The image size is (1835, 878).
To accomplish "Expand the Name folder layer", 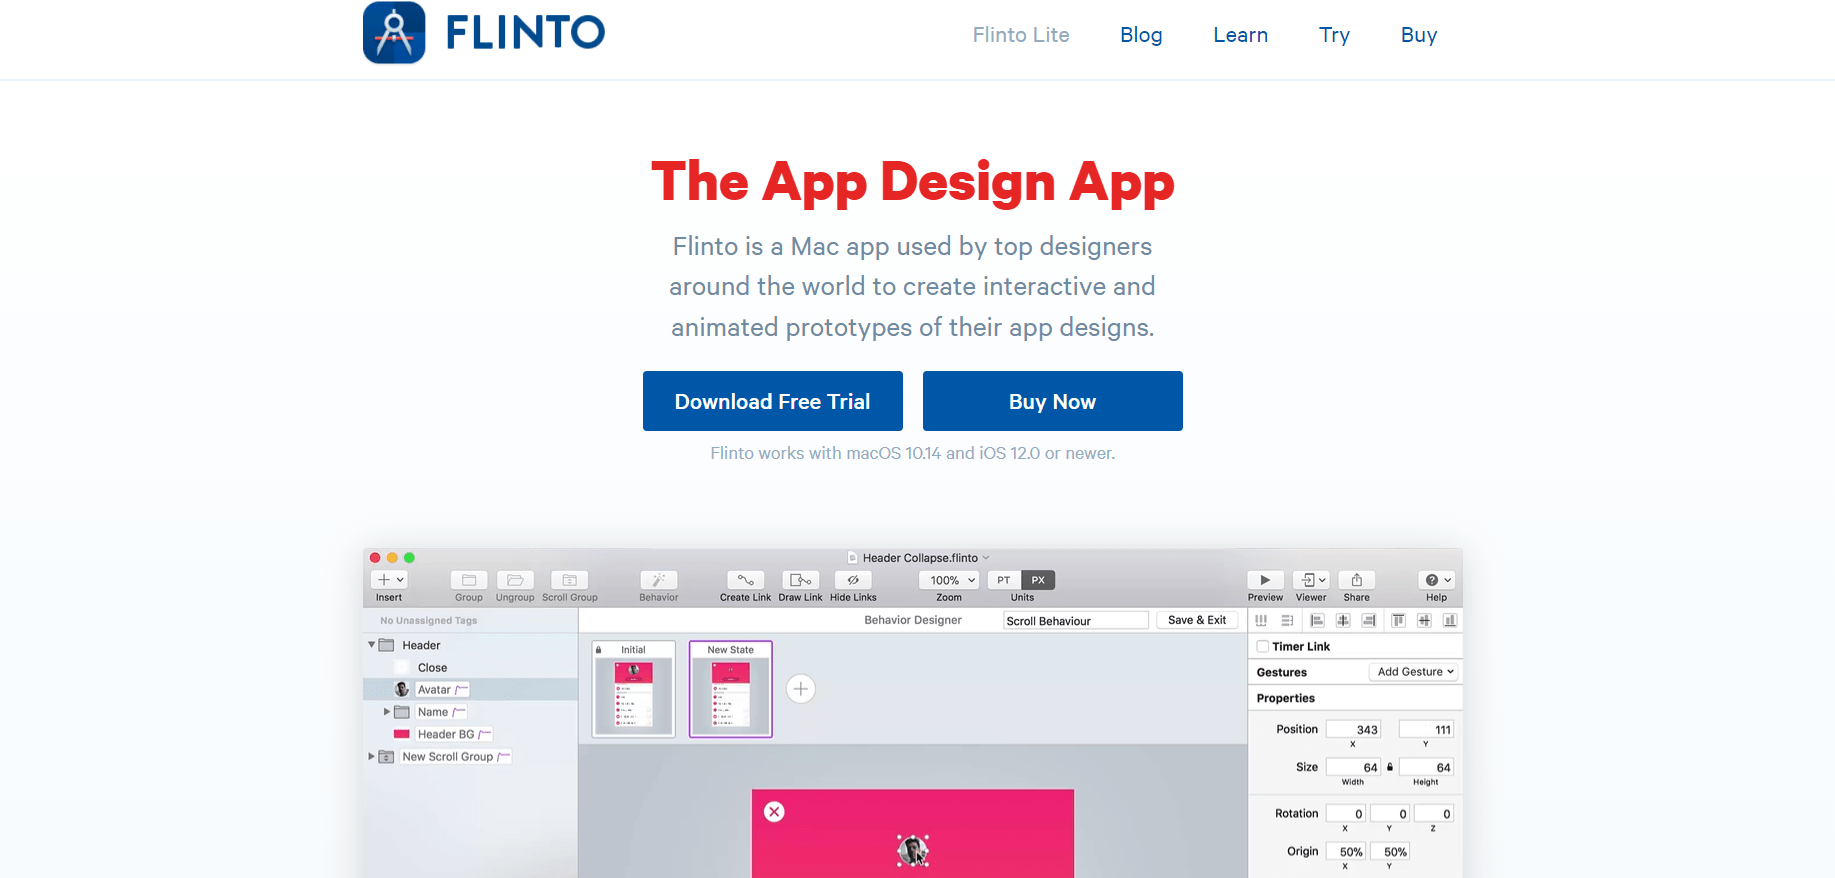I will [x=387, y=712].
